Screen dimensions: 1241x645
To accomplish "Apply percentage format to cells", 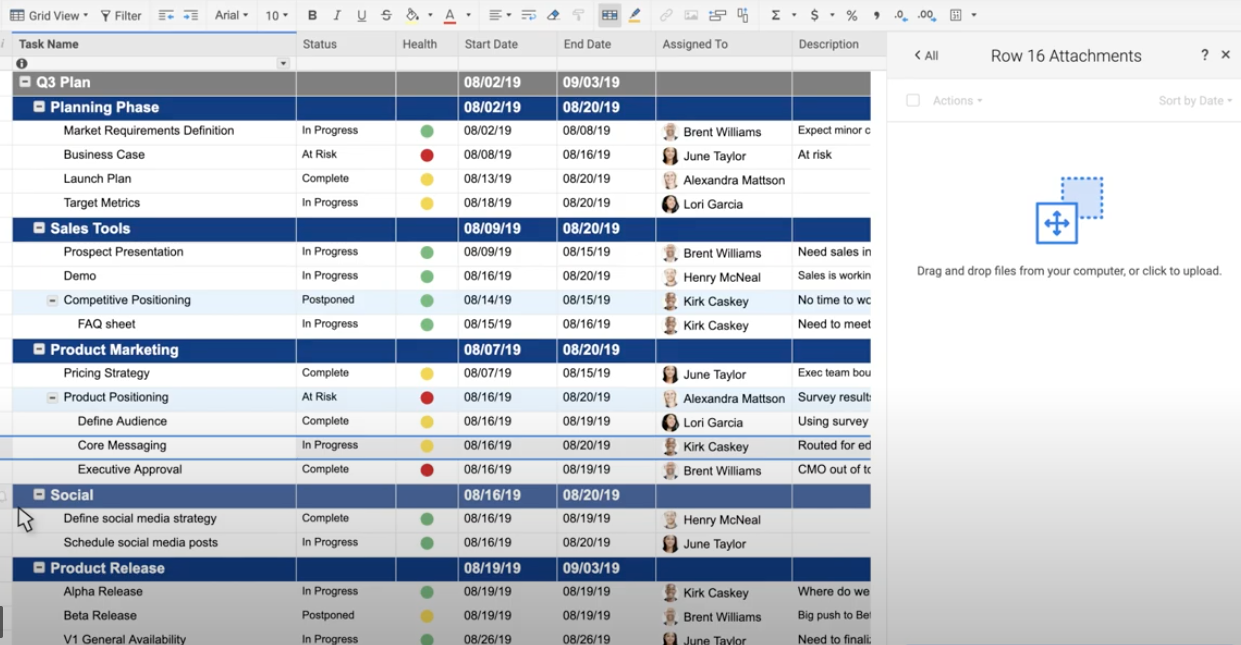I will [851, 16].
